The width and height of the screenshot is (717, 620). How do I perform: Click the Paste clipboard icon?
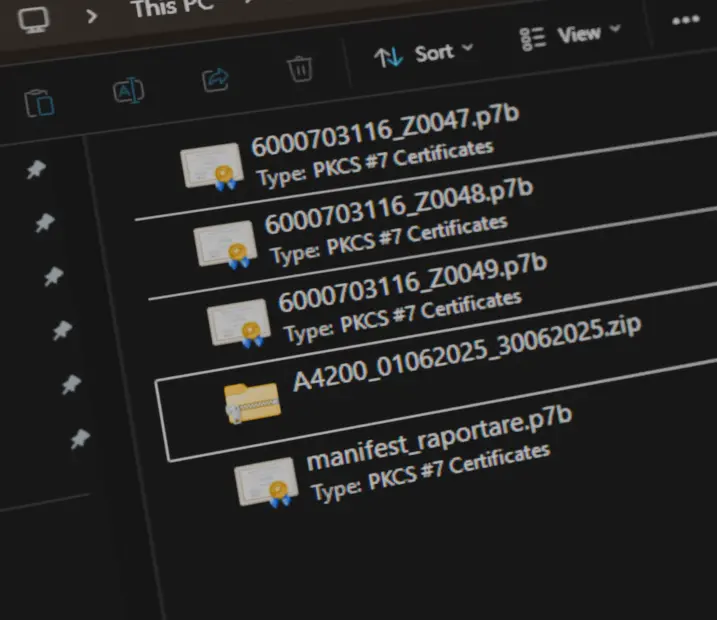coord(39,103)
